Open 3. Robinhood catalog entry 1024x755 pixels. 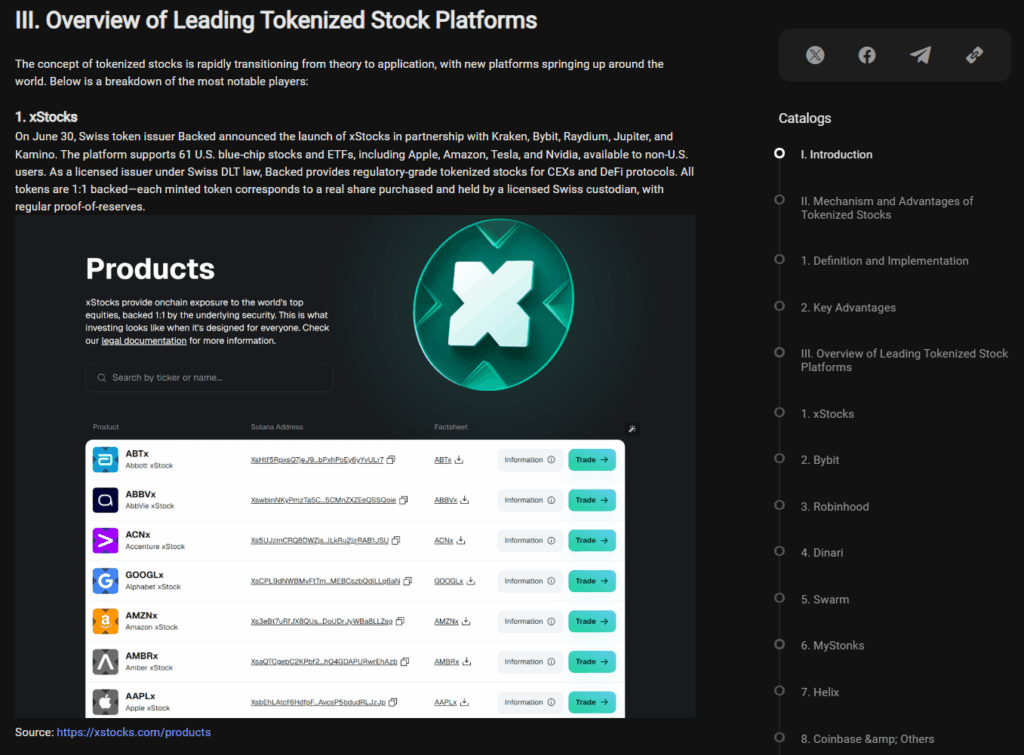click(835, 506)
